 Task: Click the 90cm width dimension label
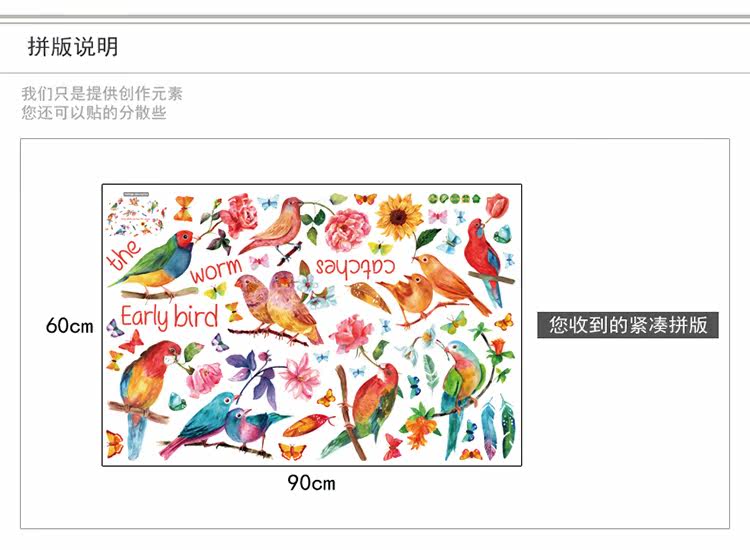pyautogui.click(x=311, y=483)
